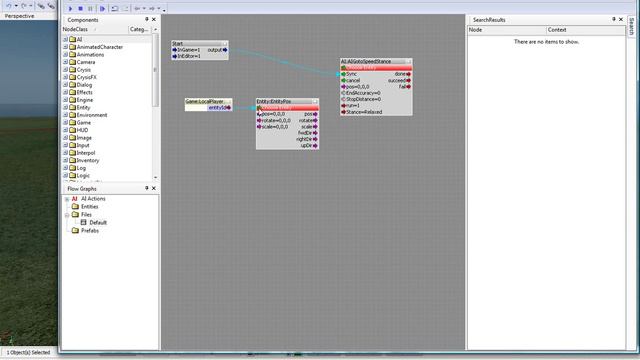Click the Link objects toolbar icon
The image size is (640, 360).
pyautogui.click(x=41, y=6)
